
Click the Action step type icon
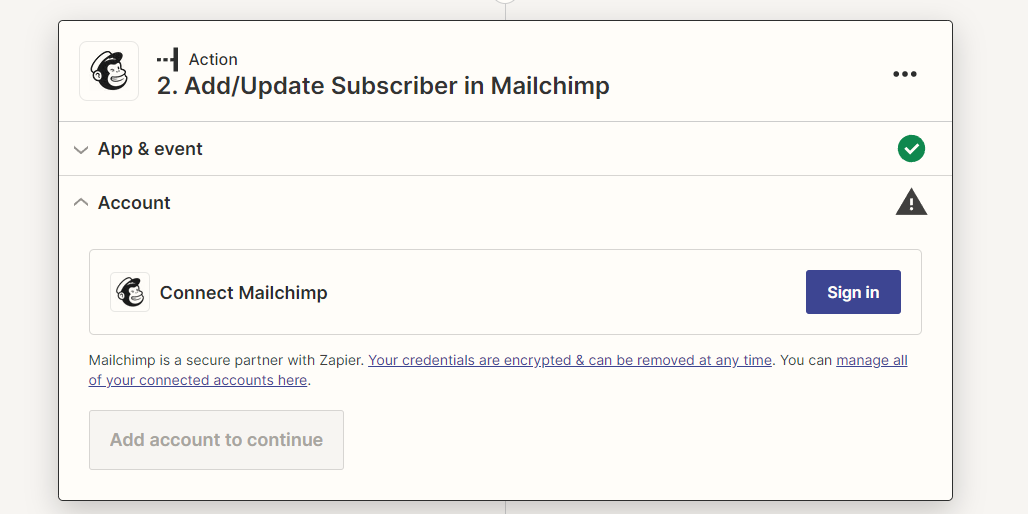[x=167, y=60]
